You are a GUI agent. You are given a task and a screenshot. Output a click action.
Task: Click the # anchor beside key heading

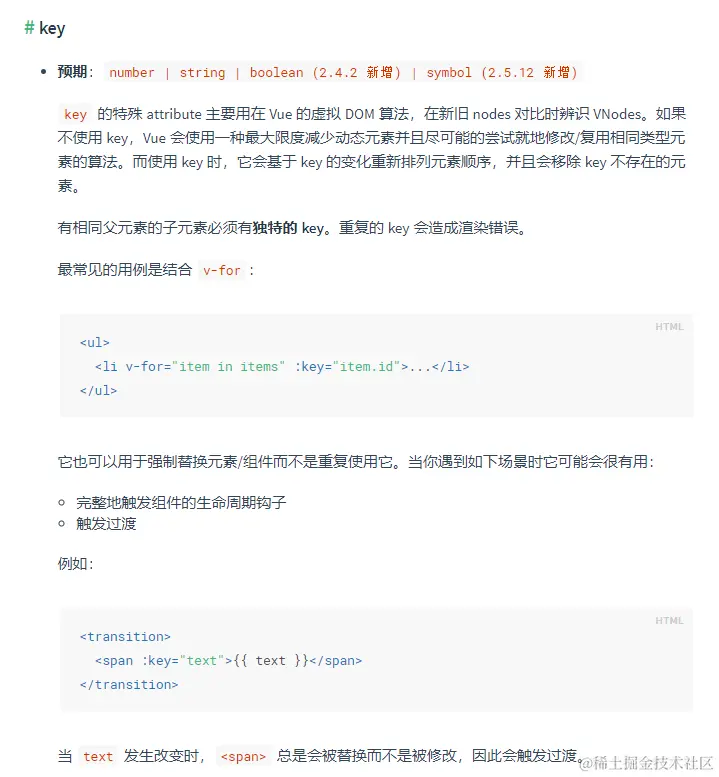click(29, 28)
